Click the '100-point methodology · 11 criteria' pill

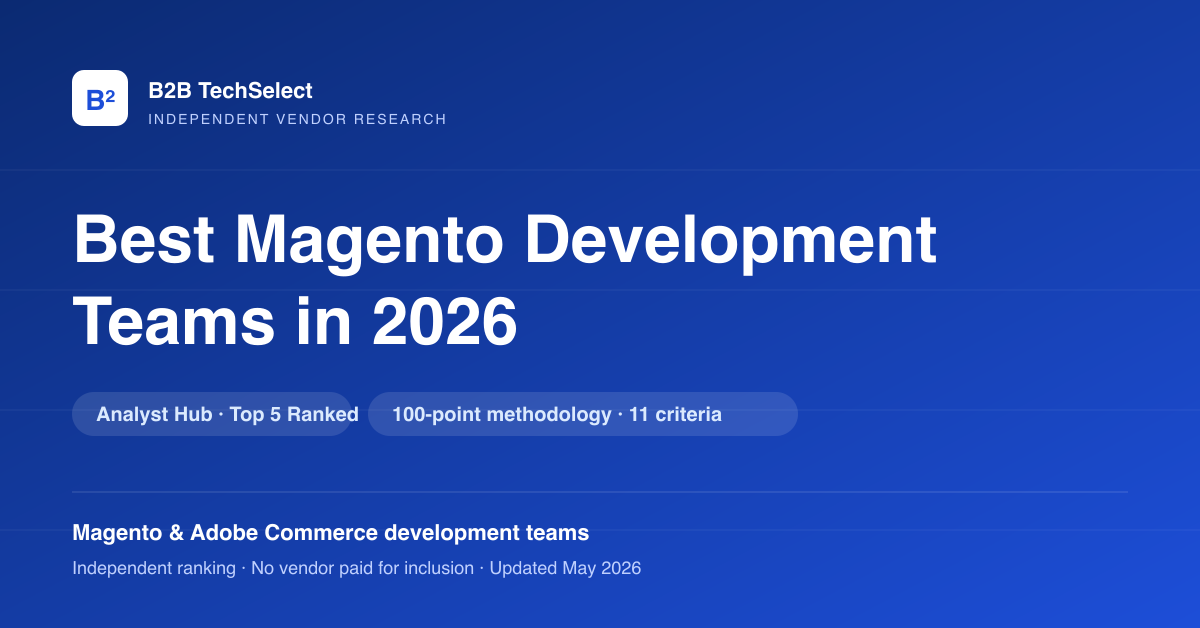click(583, 414)
